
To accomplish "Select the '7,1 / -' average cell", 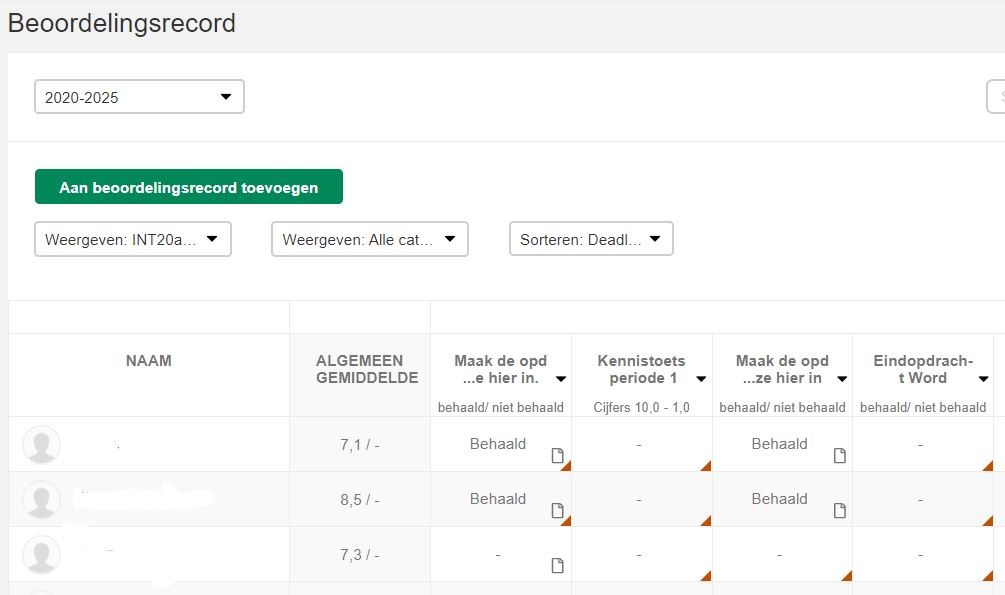I will click(x=360, y=444).
